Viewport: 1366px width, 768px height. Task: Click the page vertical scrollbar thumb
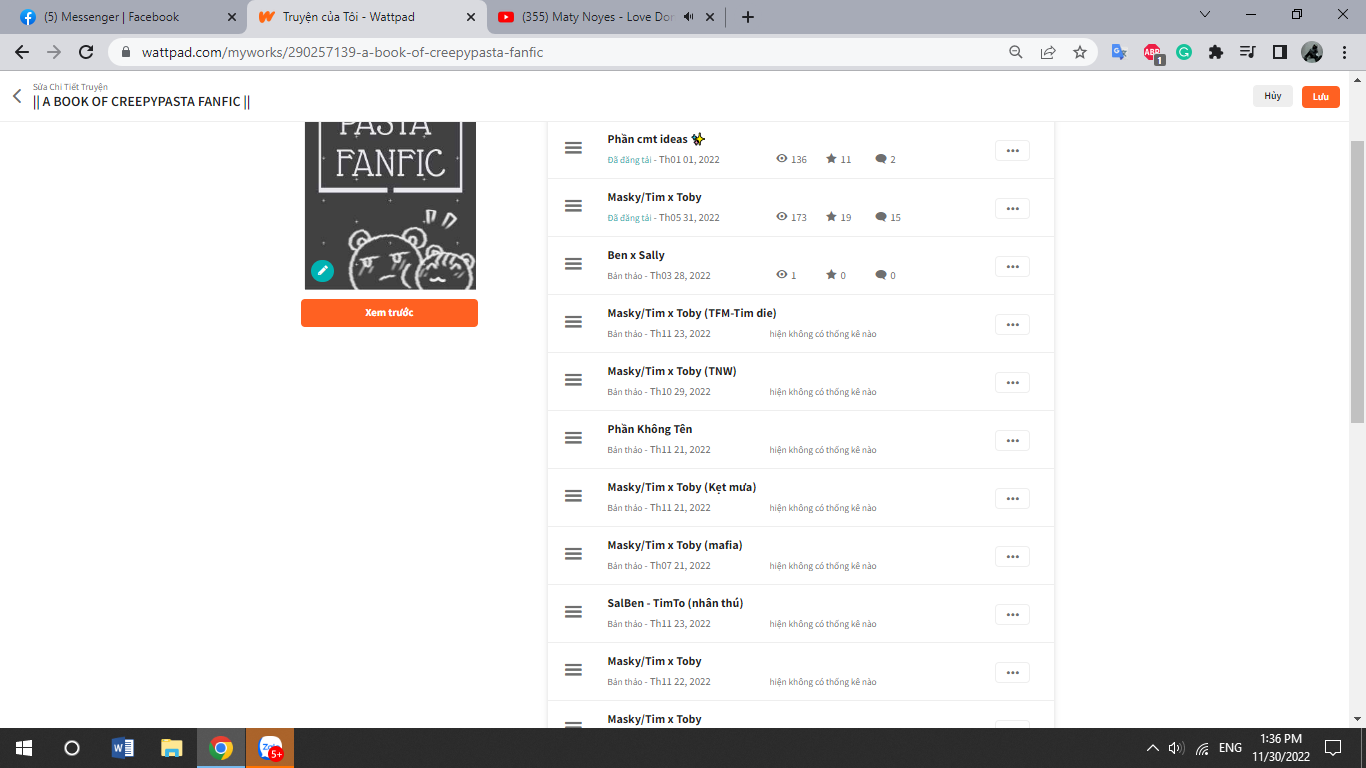[1357, 280]
